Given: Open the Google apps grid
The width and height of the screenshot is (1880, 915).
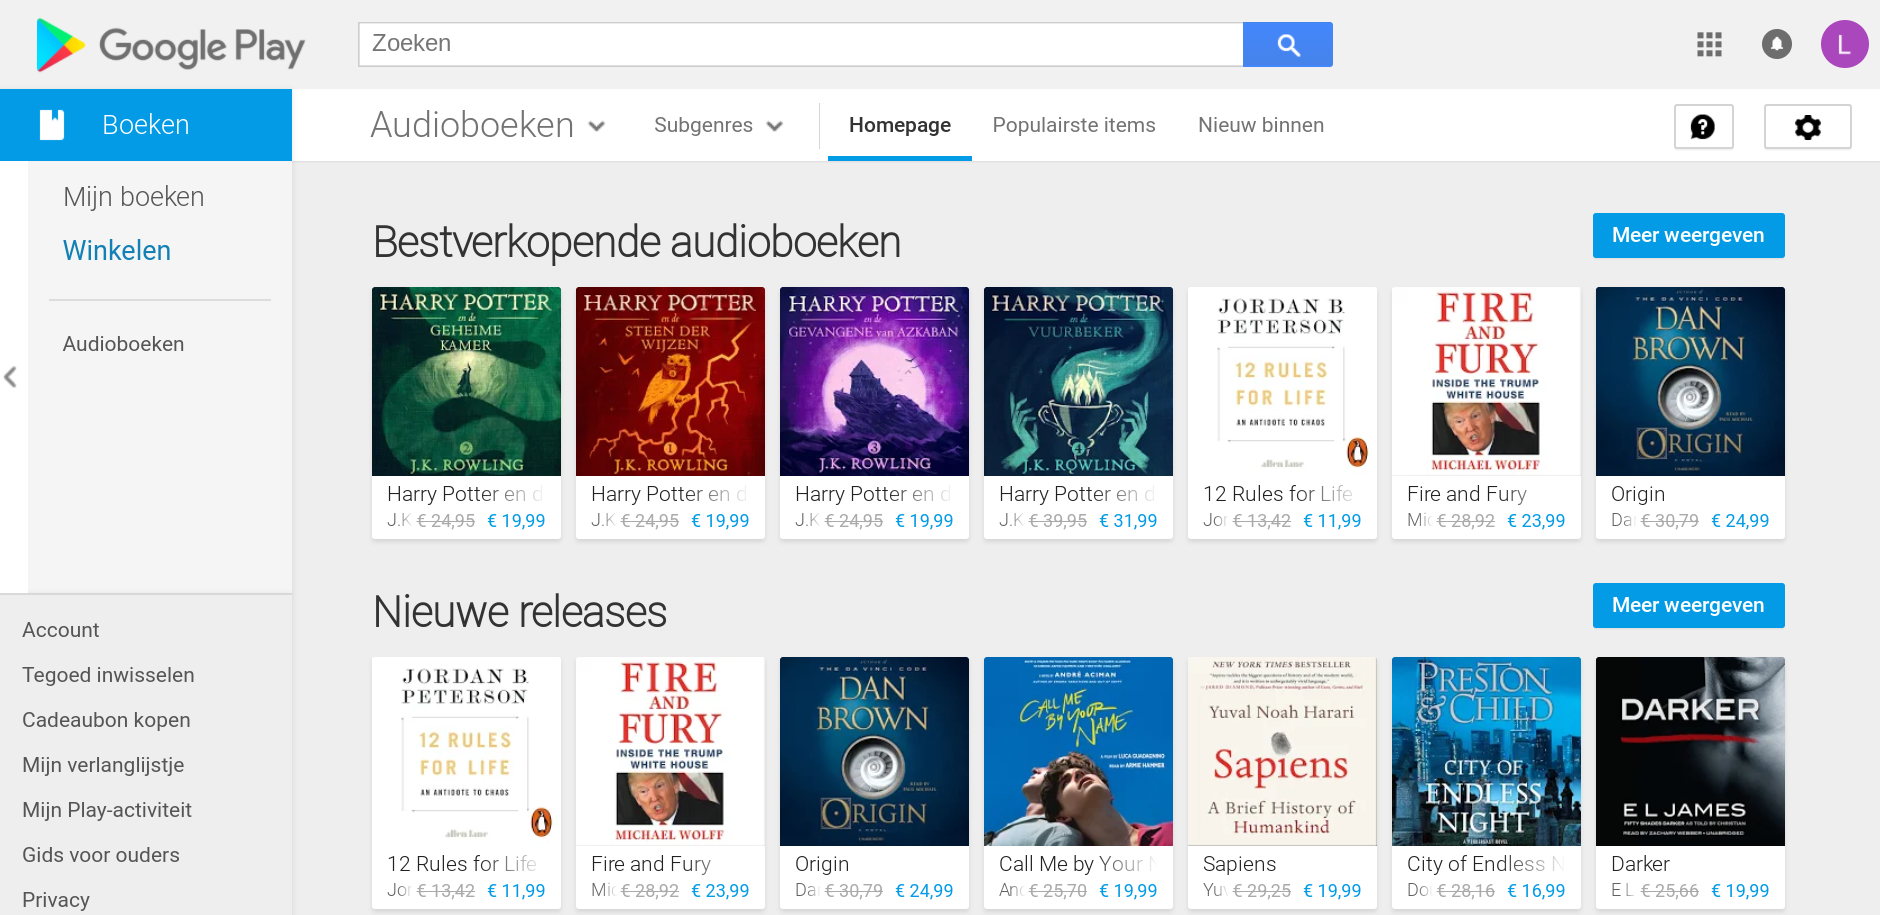Looking at the screenshot, I should [x=1709, y=45].
